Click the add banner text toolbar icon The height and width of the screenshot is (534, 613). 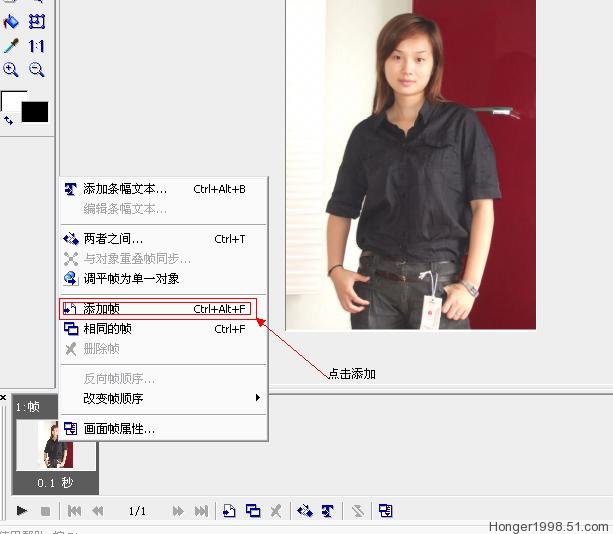pos(328,511)
